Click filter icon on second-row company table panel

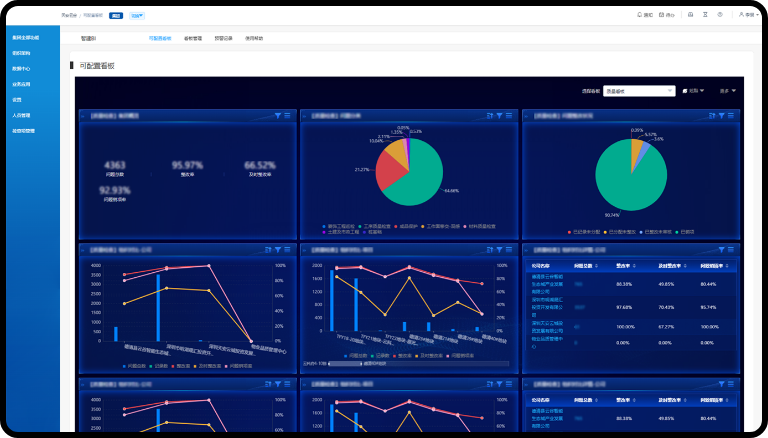tap(721, 250)
